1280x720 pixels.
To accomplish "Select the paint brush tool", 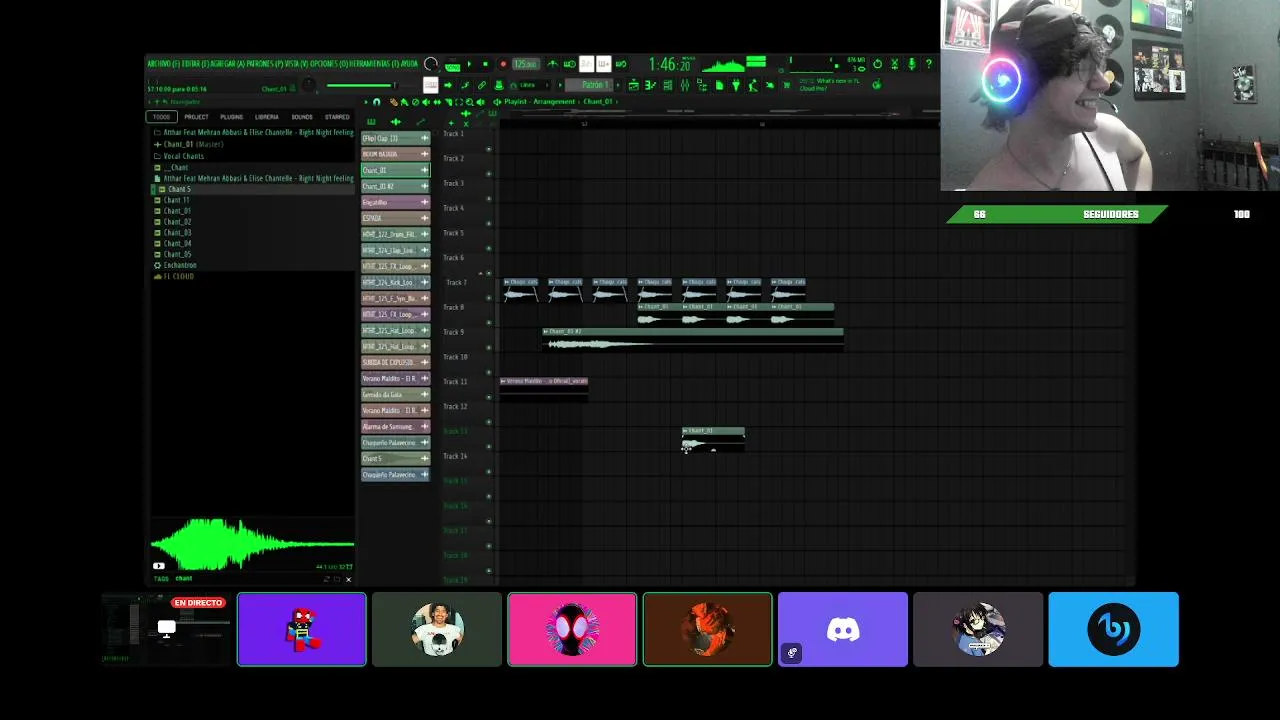I will pos(405,102).
